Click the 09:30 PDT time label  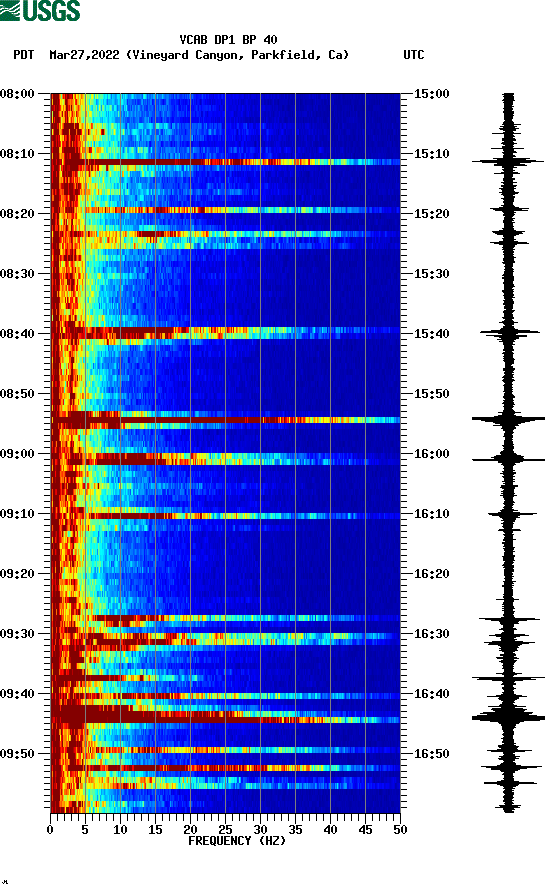tap(17, 634)
